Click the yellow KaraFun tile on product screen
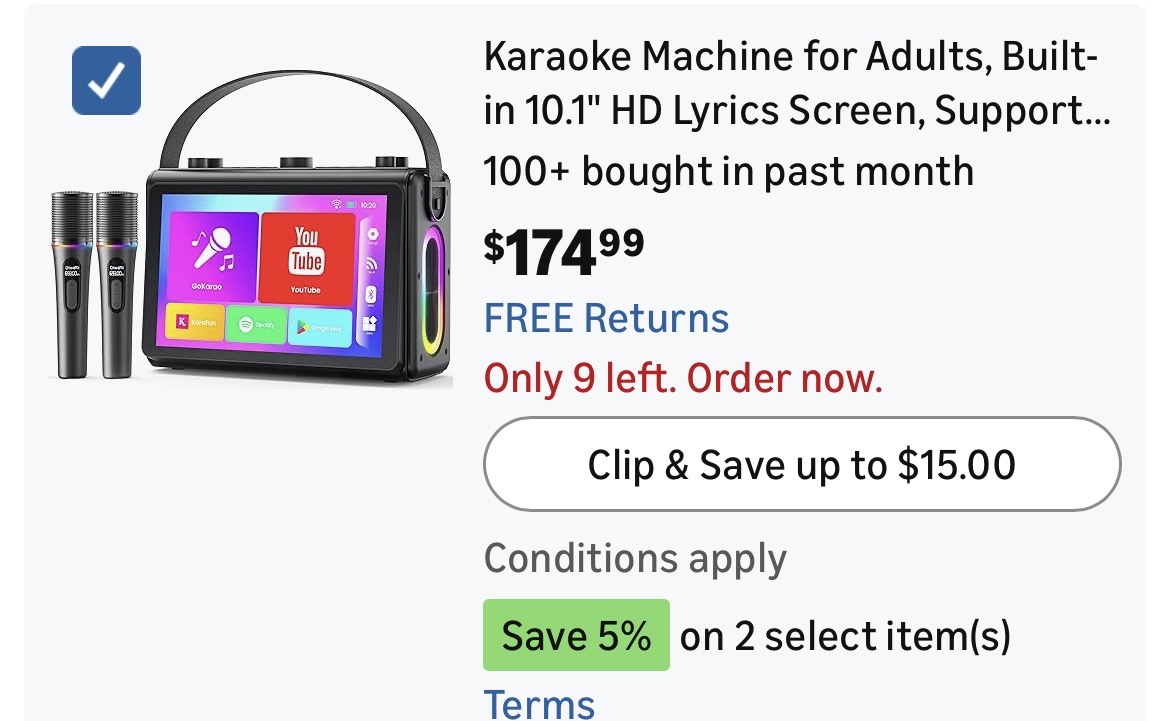Screen dimensions: 1170x721 tap(195, 322)
